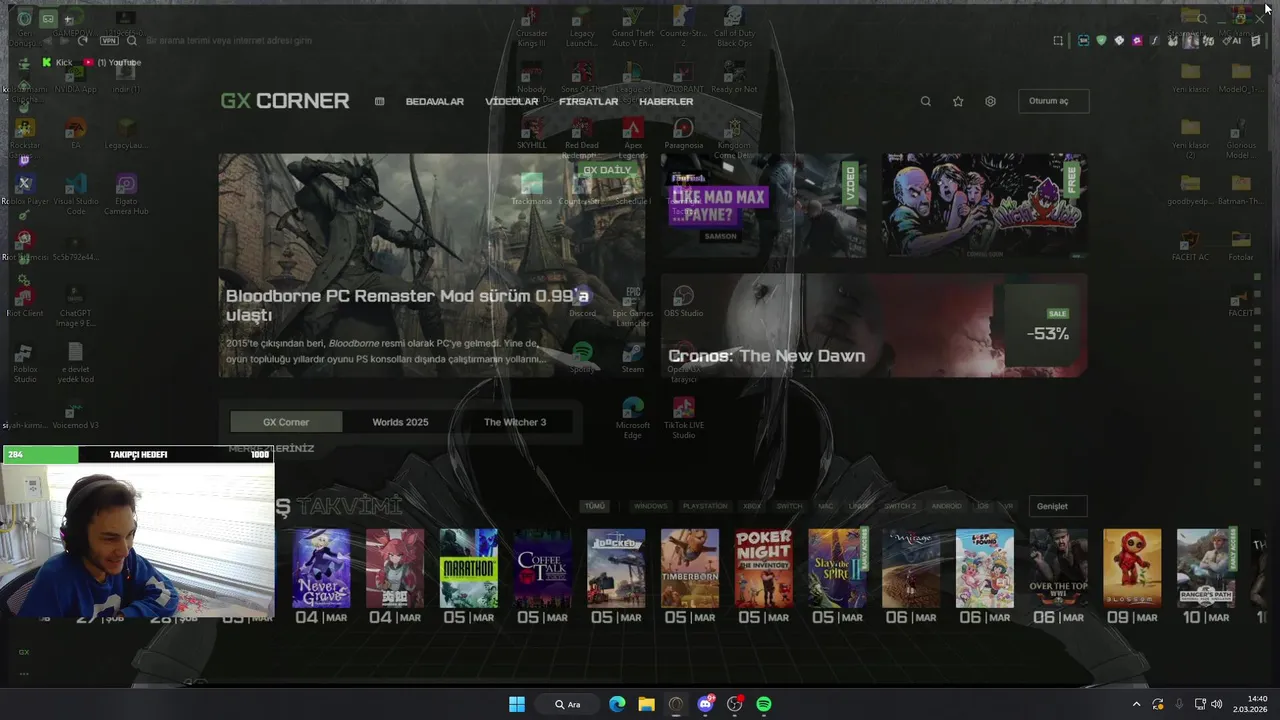Click the Spotify desktop shortcut
Screen dimensions: 1280x720
(583, 358)
